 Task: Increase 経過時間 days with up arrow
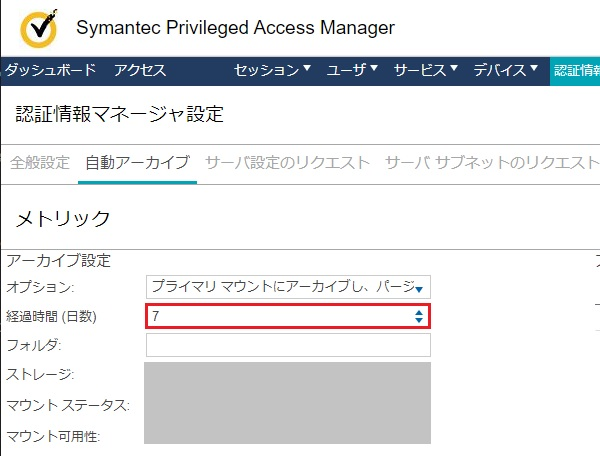(x=419, y=313)
